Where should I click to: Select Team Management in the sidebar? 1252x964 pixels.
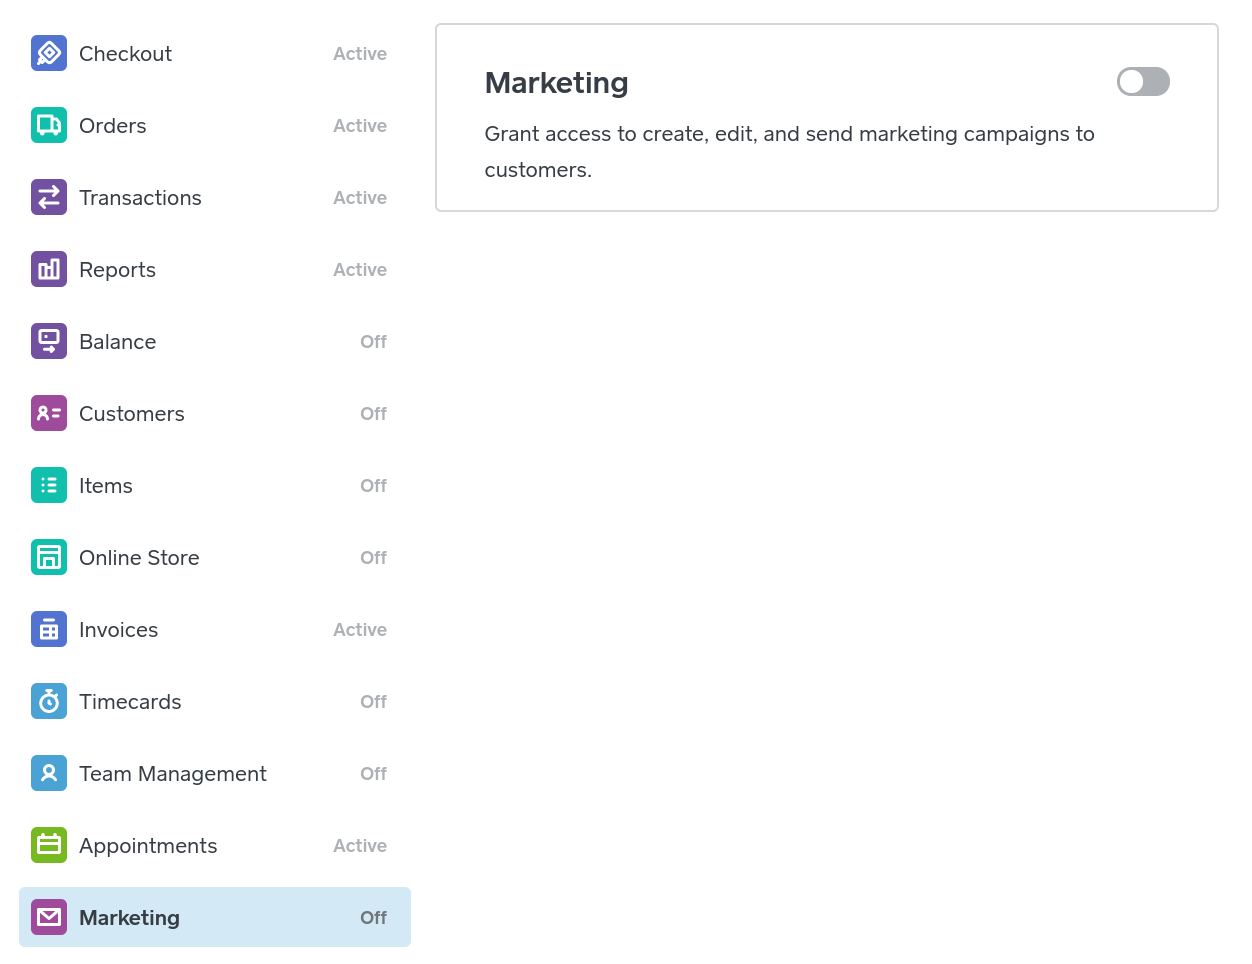point(172,774)
